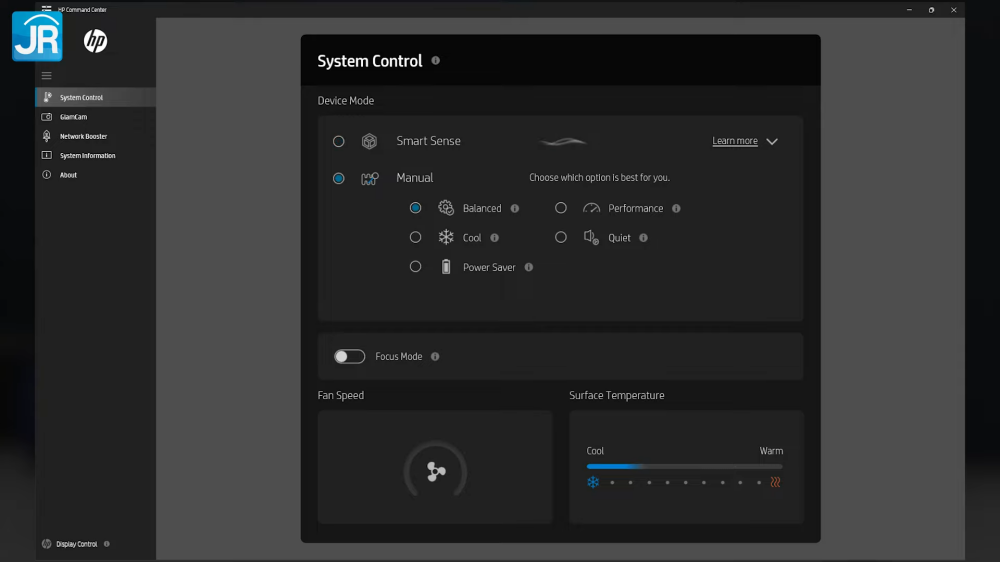Select the Smart Sense radio button
Screen dimensions: 1000x562
click(339, 142)
